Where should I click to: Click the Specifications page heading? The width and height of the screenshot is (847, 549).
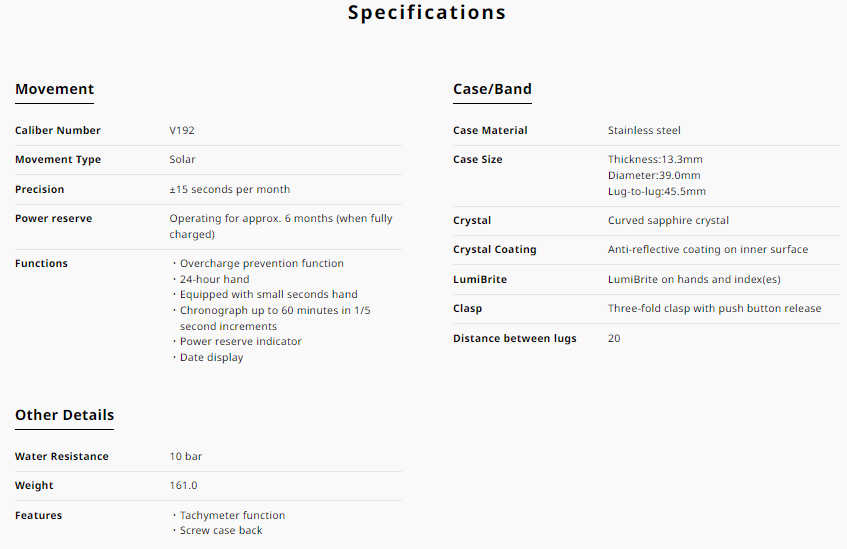coord(427,13)
